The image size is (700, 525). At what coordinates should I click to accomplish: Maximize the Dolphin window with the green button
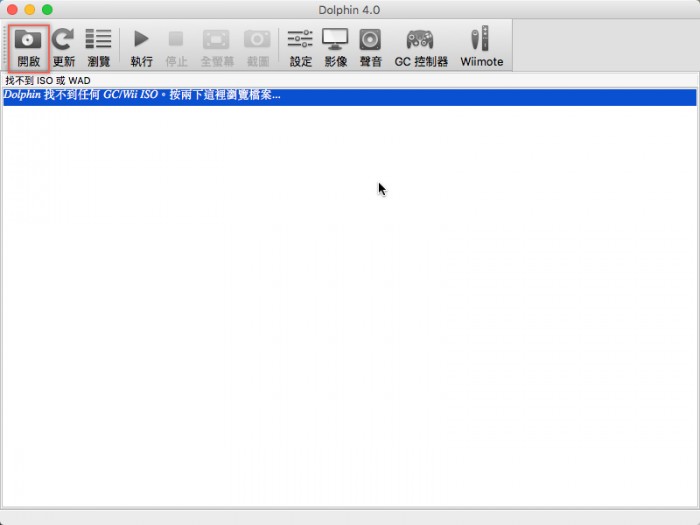pyautogui.click(x=47, y=10)
